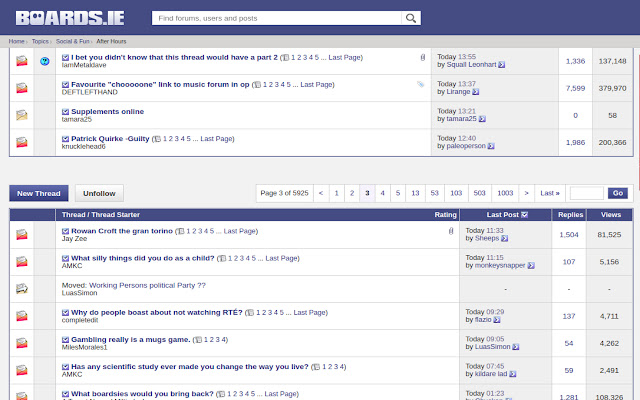Click the go-to-last-post arrow by flazio
The image size is (640, 400).
click(x=496, y=320)
